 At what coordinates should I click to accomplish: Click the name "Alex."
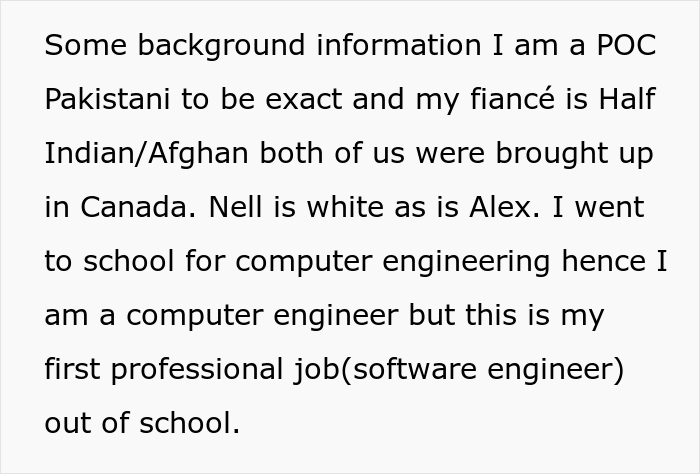tap(504, 207)
